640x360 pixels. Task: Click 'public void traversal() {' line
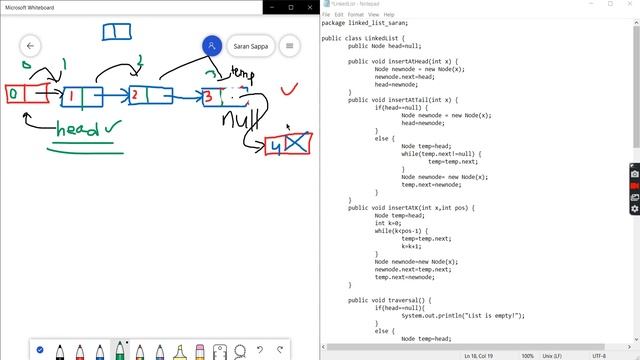[x=389, y=300]
